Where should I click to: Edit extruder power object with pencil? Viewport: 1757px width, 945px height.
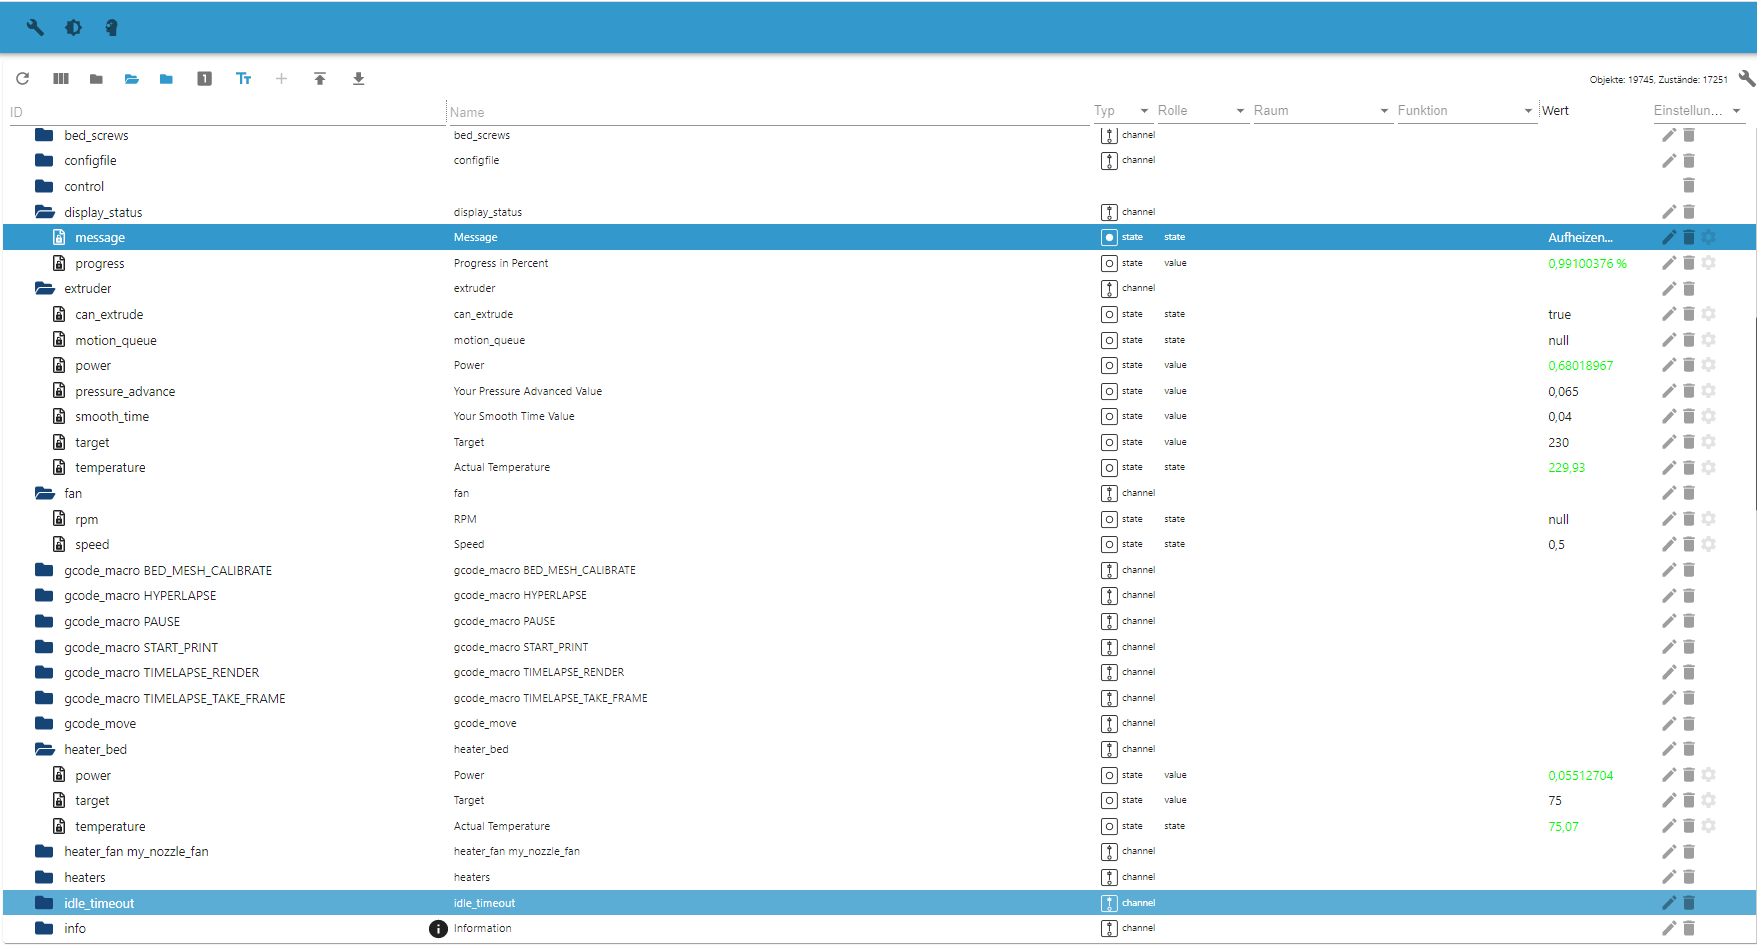(1669, 365)
